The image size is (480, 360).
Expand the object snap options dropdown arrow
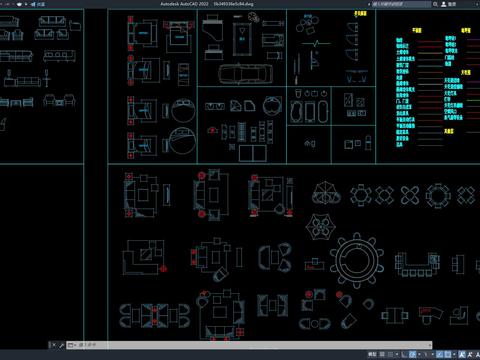454,354
